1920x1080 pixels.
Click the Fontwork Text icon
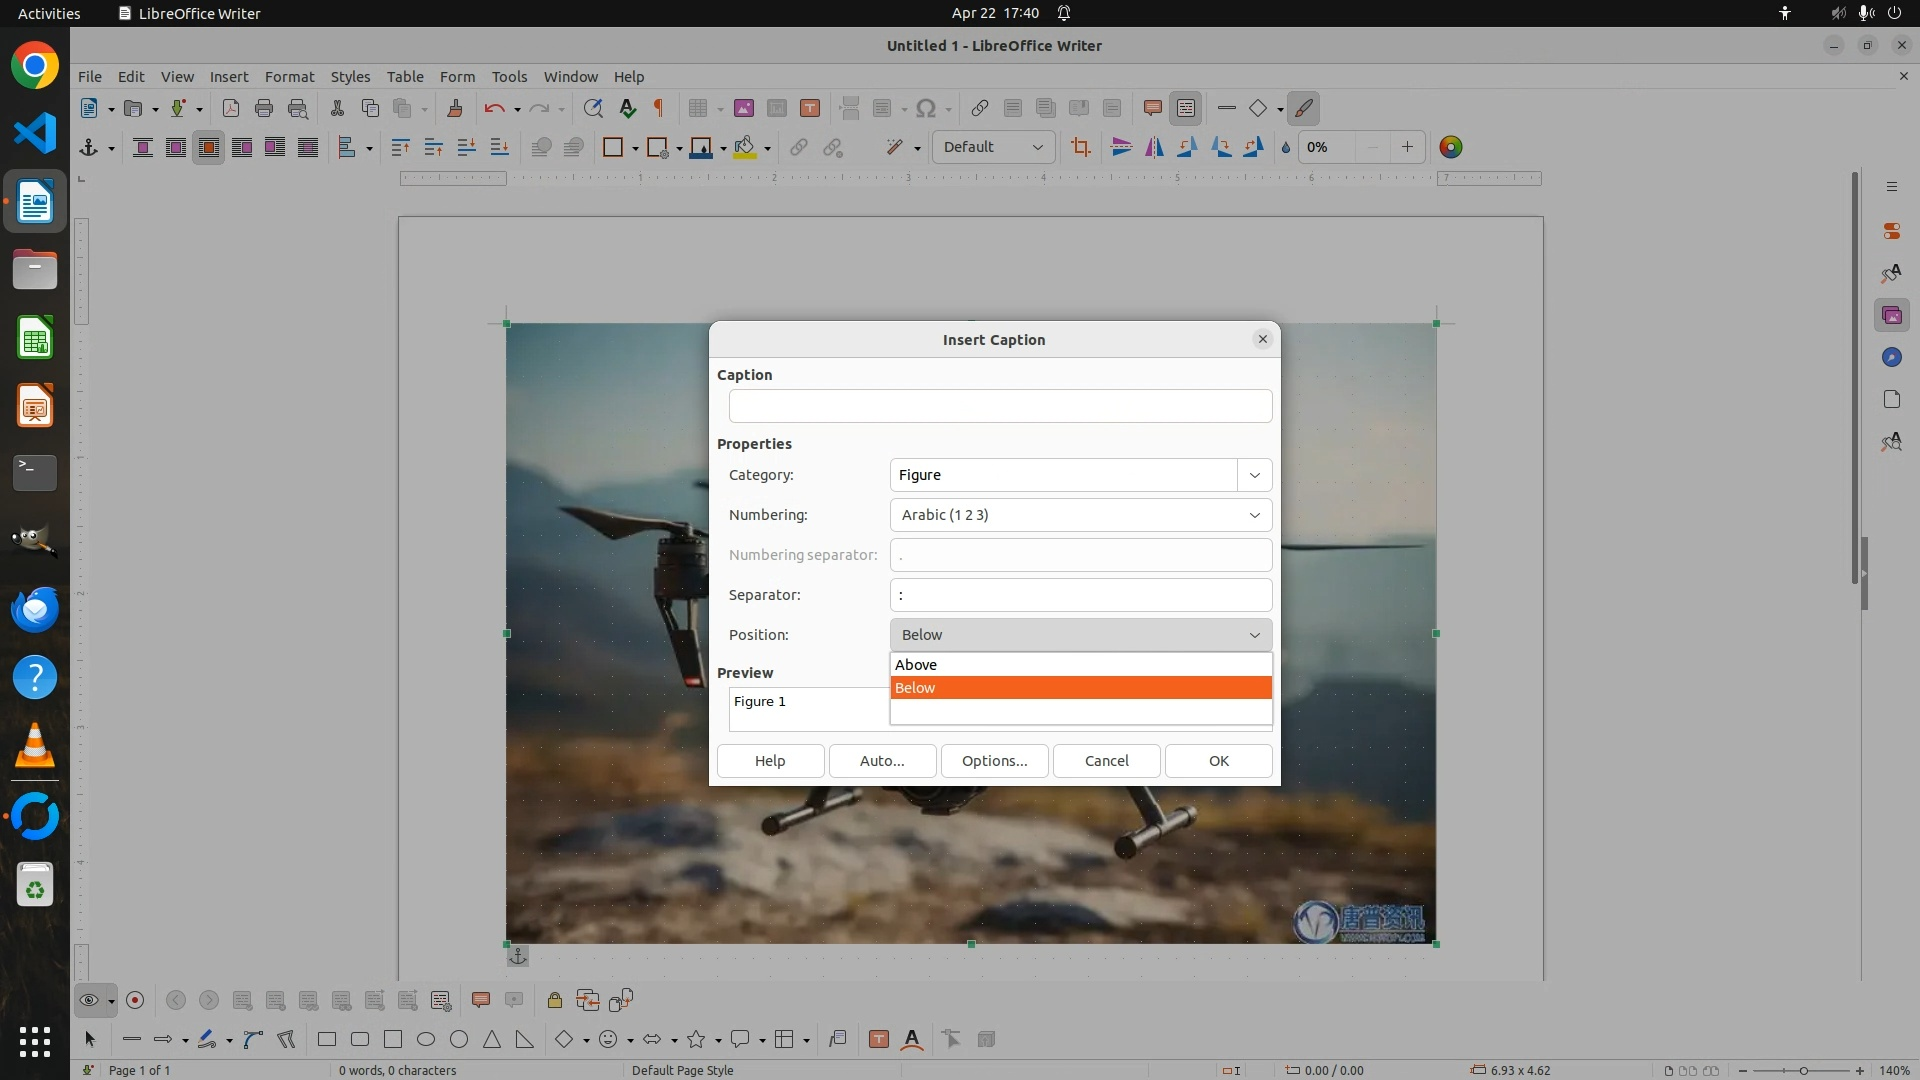click(x=912, y=1039)
